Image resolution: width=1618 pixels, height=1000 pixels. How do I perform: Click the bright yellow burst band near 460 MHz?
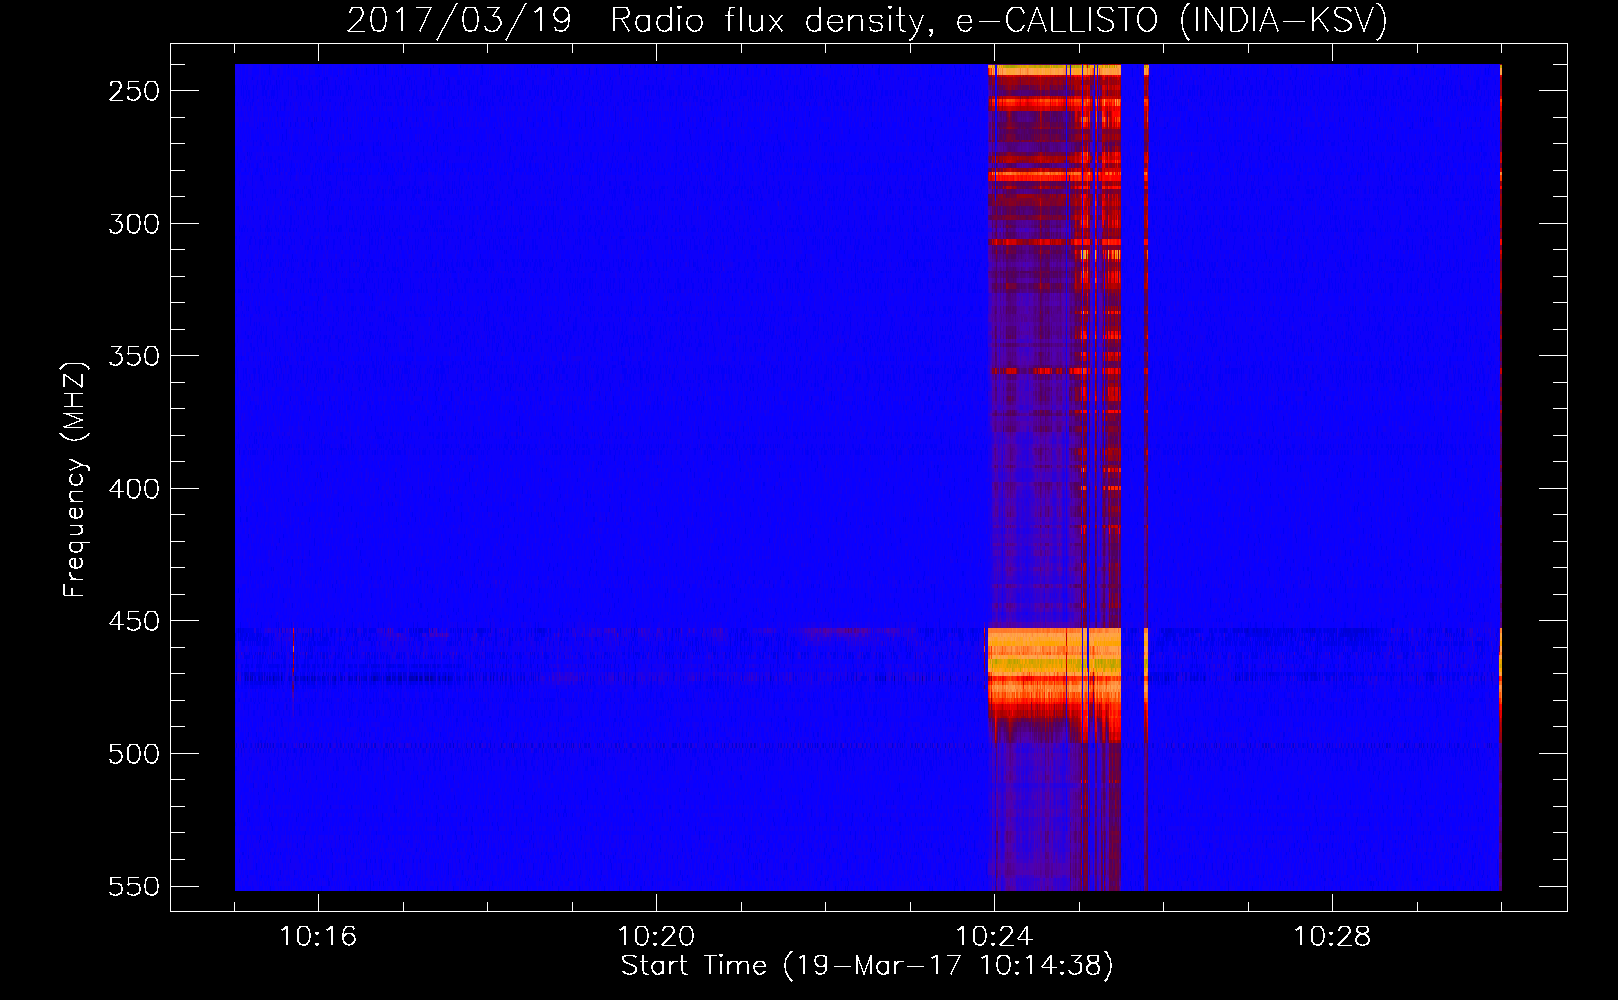[x=1053, y=653]
